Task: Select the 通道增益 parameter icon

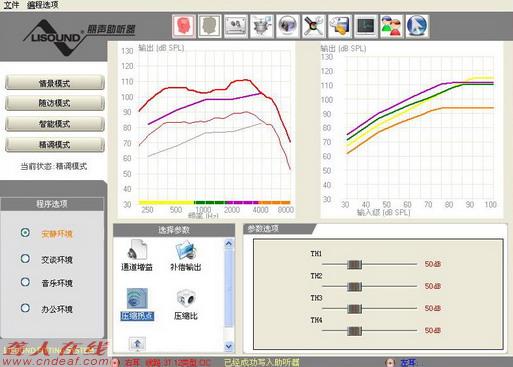Action: tap(137, 255)
